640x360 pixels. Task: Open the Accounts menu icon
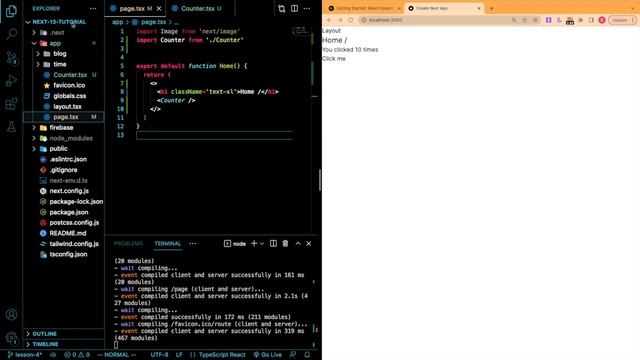(11, 315)
